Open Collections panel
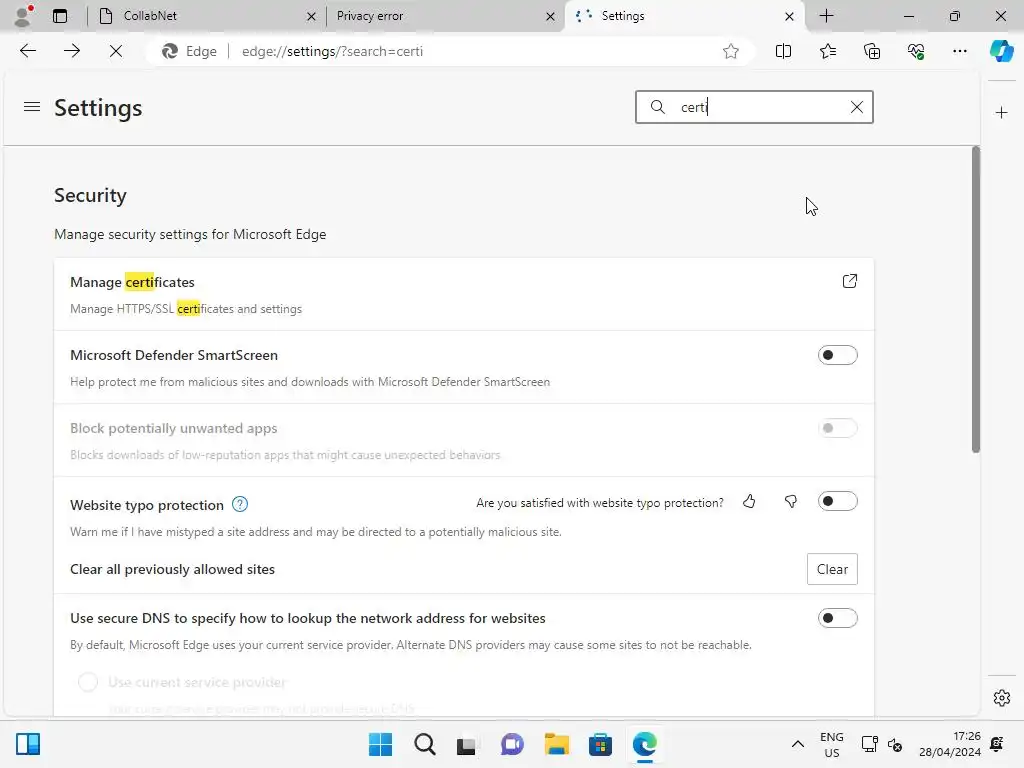 pos(872,51)
